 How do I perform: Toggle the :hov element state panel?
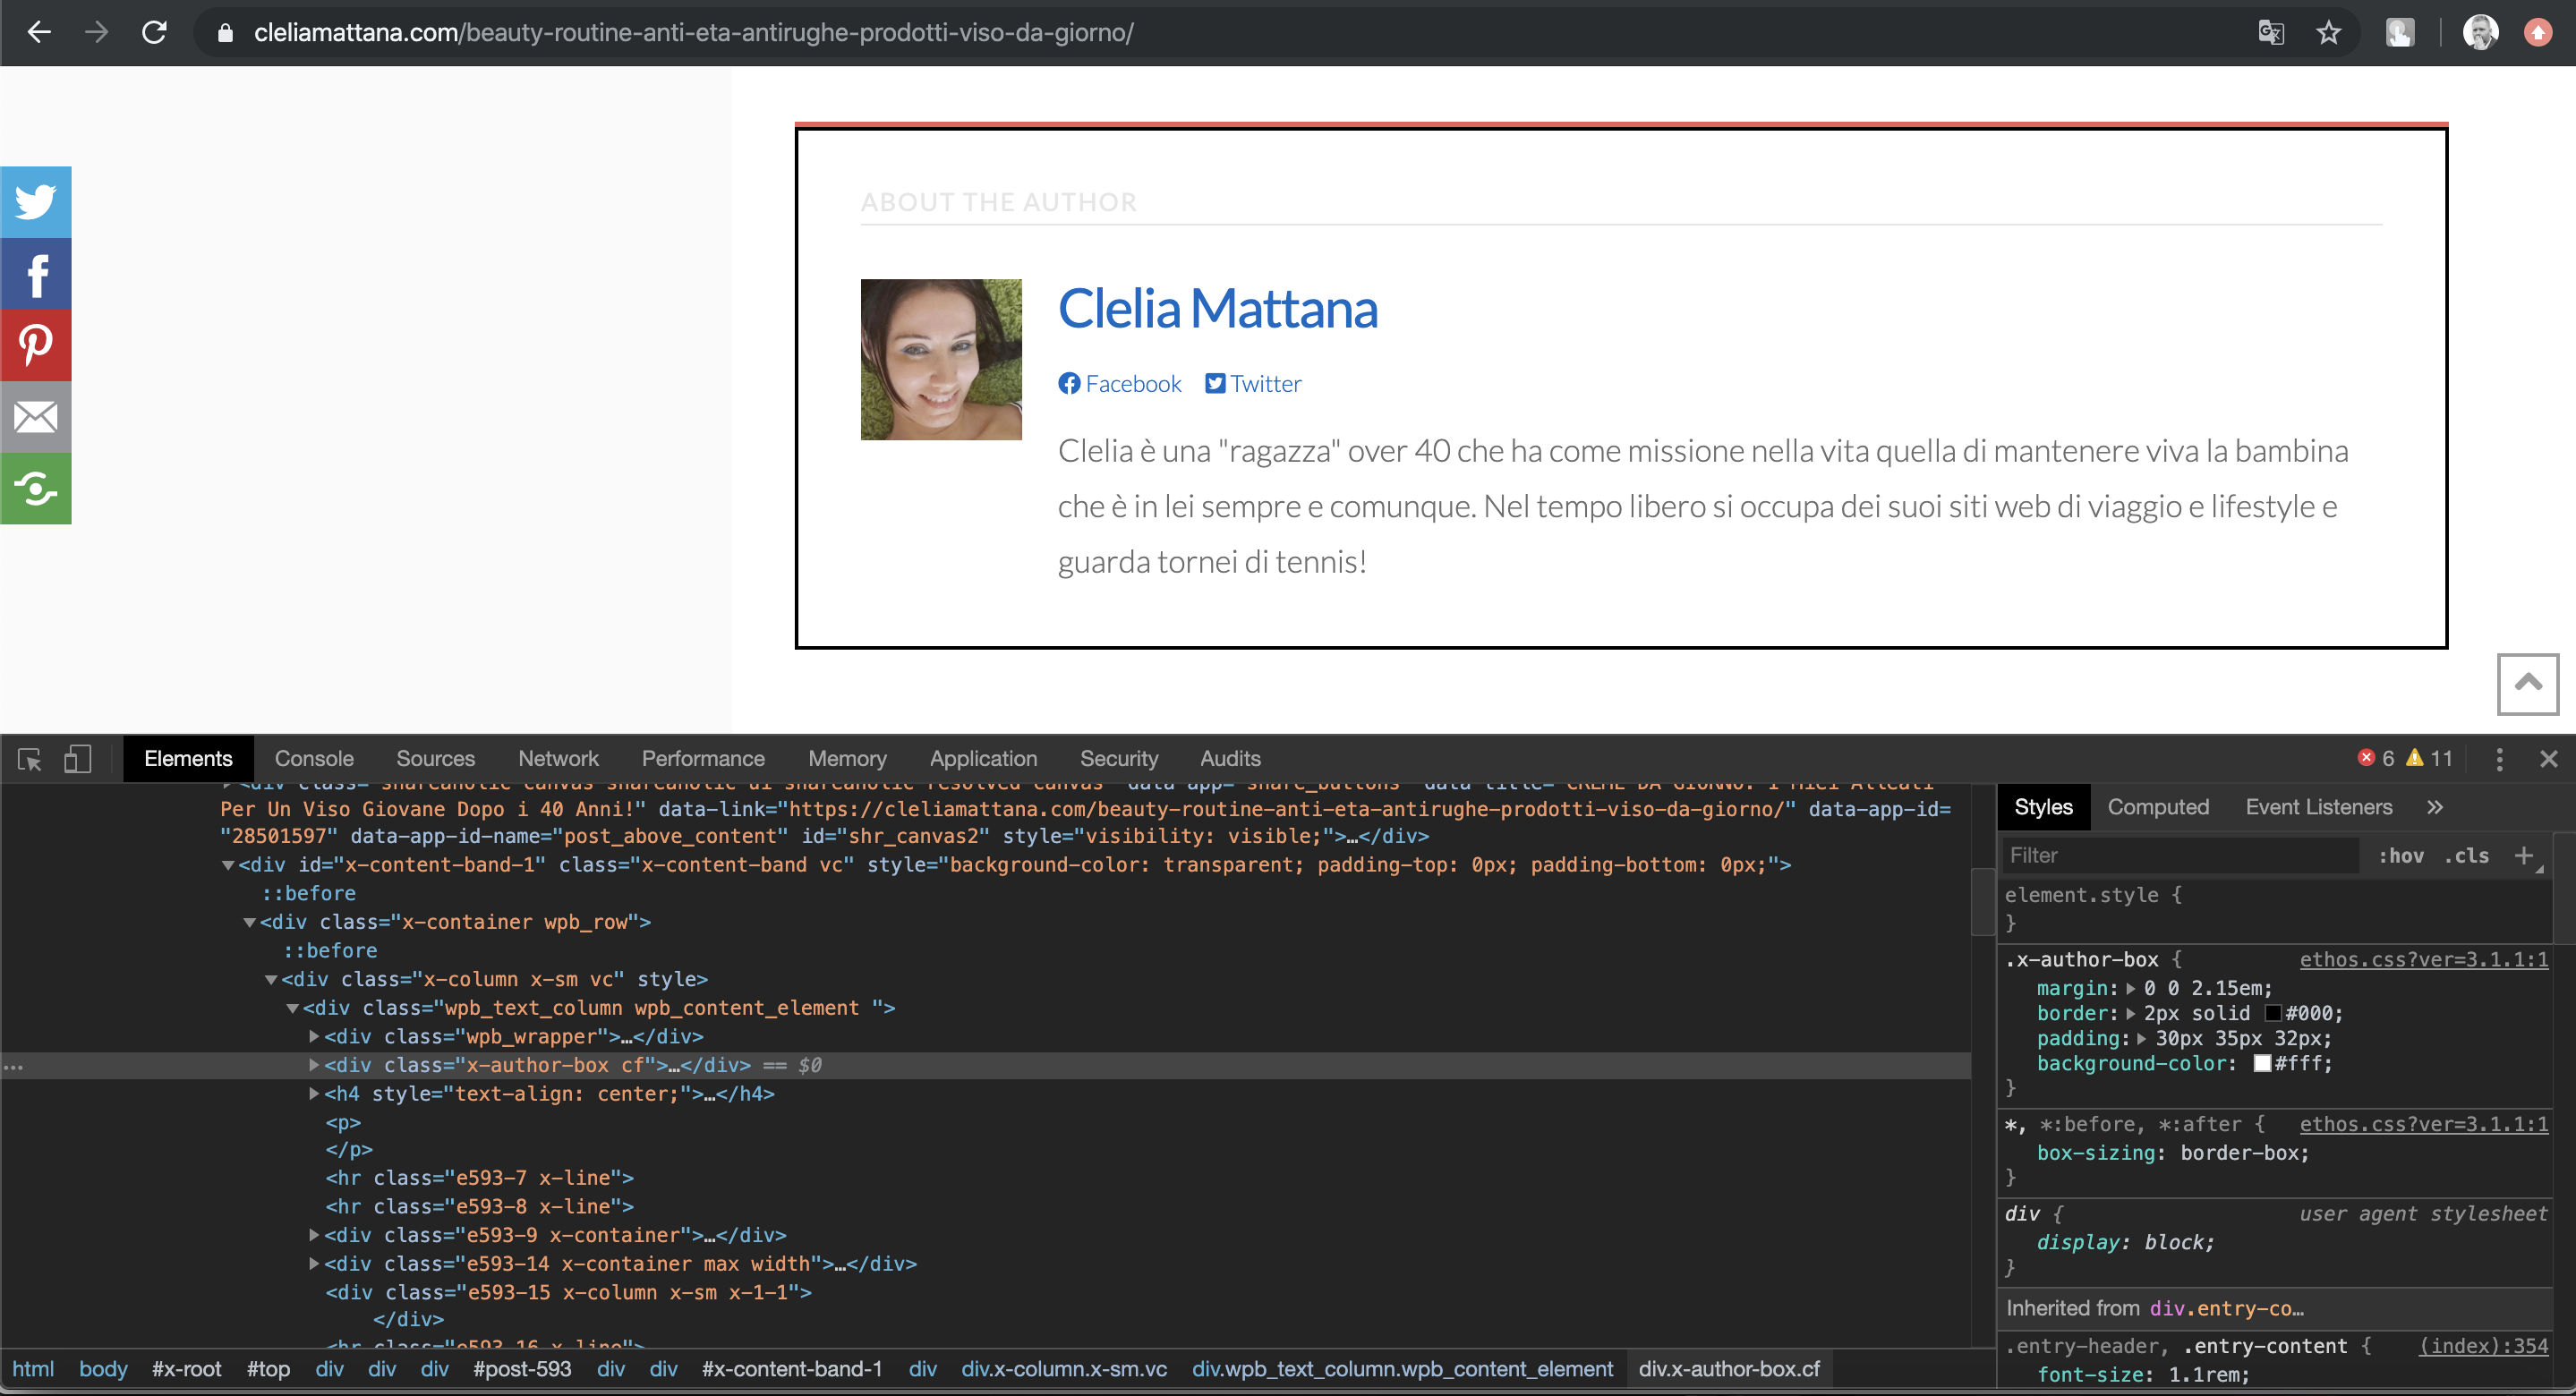[x=2401, y=855]
